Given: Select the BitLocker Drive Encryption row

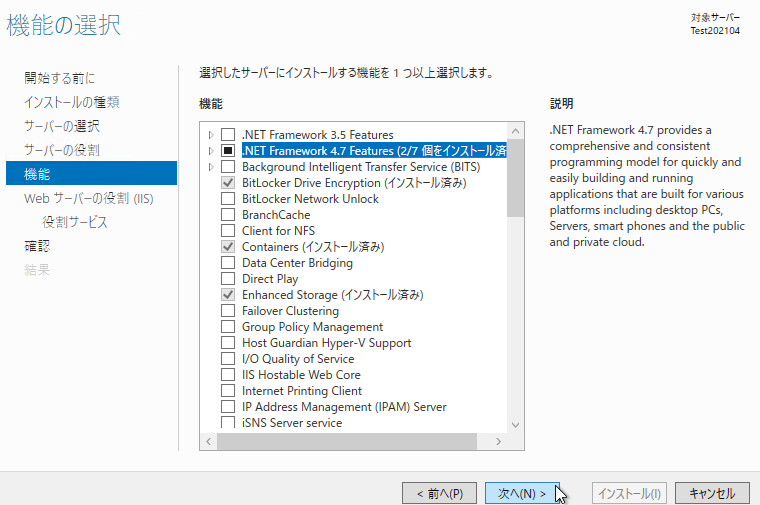Looking at the screenshot, I should tap(354, 183).
